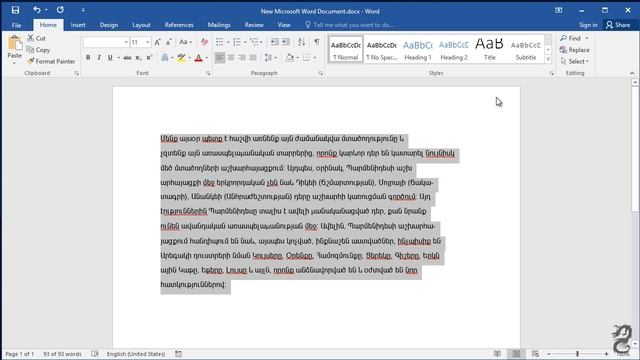Apply Title style

click(x=489, y=50)
